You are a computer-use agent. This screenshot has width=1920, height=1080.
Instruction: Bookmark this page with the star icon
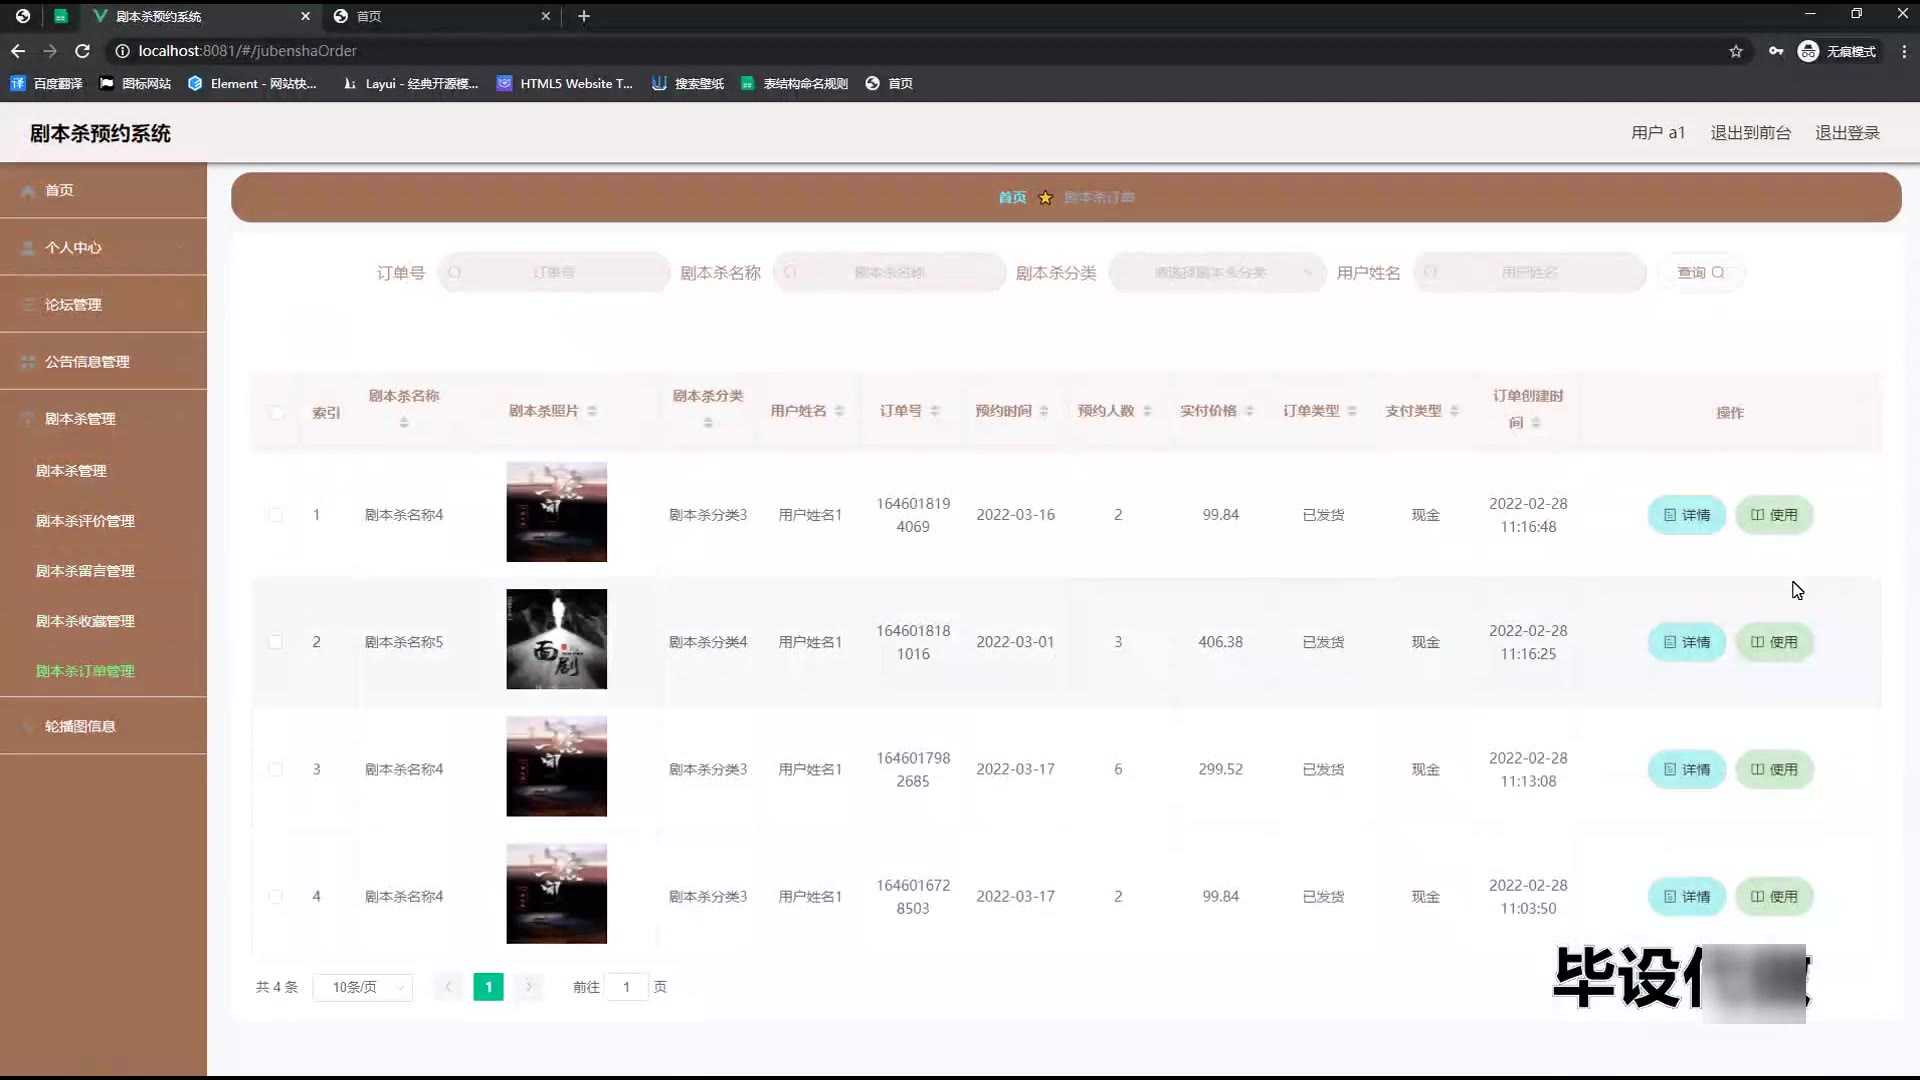1736,51
